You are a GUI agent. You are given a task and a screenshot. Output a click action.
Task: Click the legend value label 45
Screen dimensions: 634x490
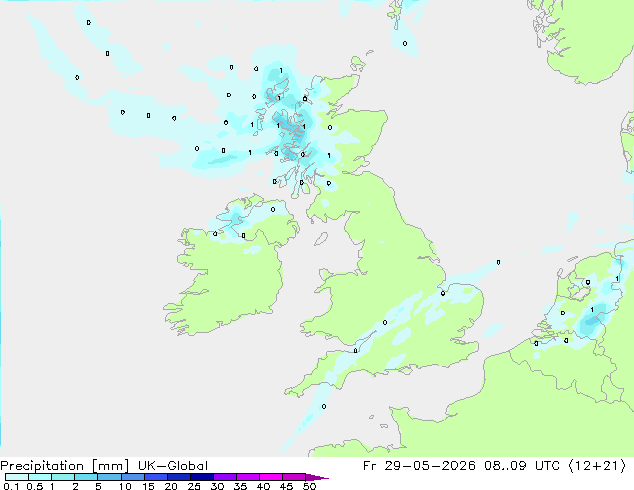tap(286, 486)
